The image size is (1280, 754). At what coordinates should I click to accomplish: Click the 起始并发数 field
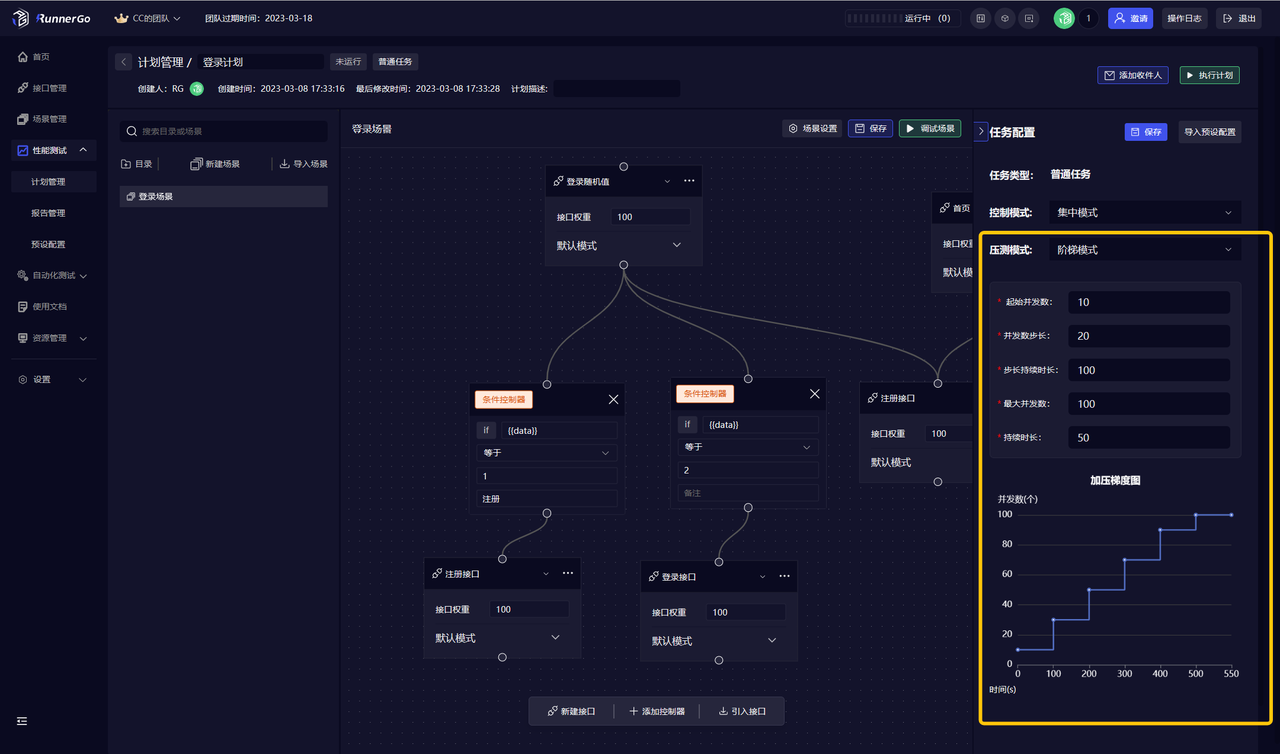(x=1149, y=302)
